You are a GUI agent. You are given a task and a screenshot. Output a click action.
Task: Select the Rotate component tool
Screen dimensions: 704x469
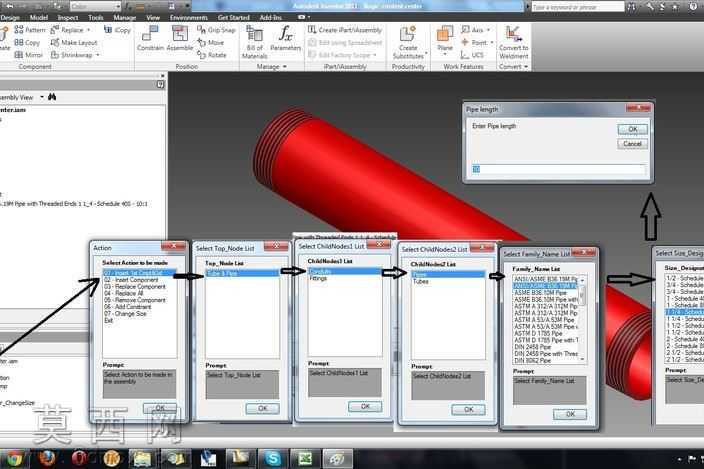pos(212,55)
